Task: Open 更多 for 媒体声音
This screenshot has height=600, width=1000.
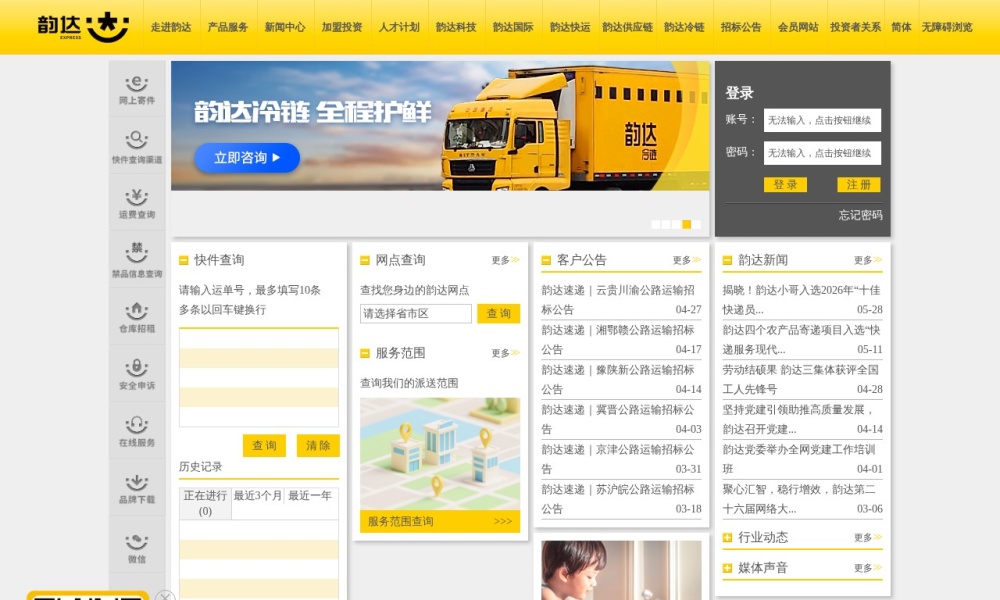Action: [x=868, y=567]
